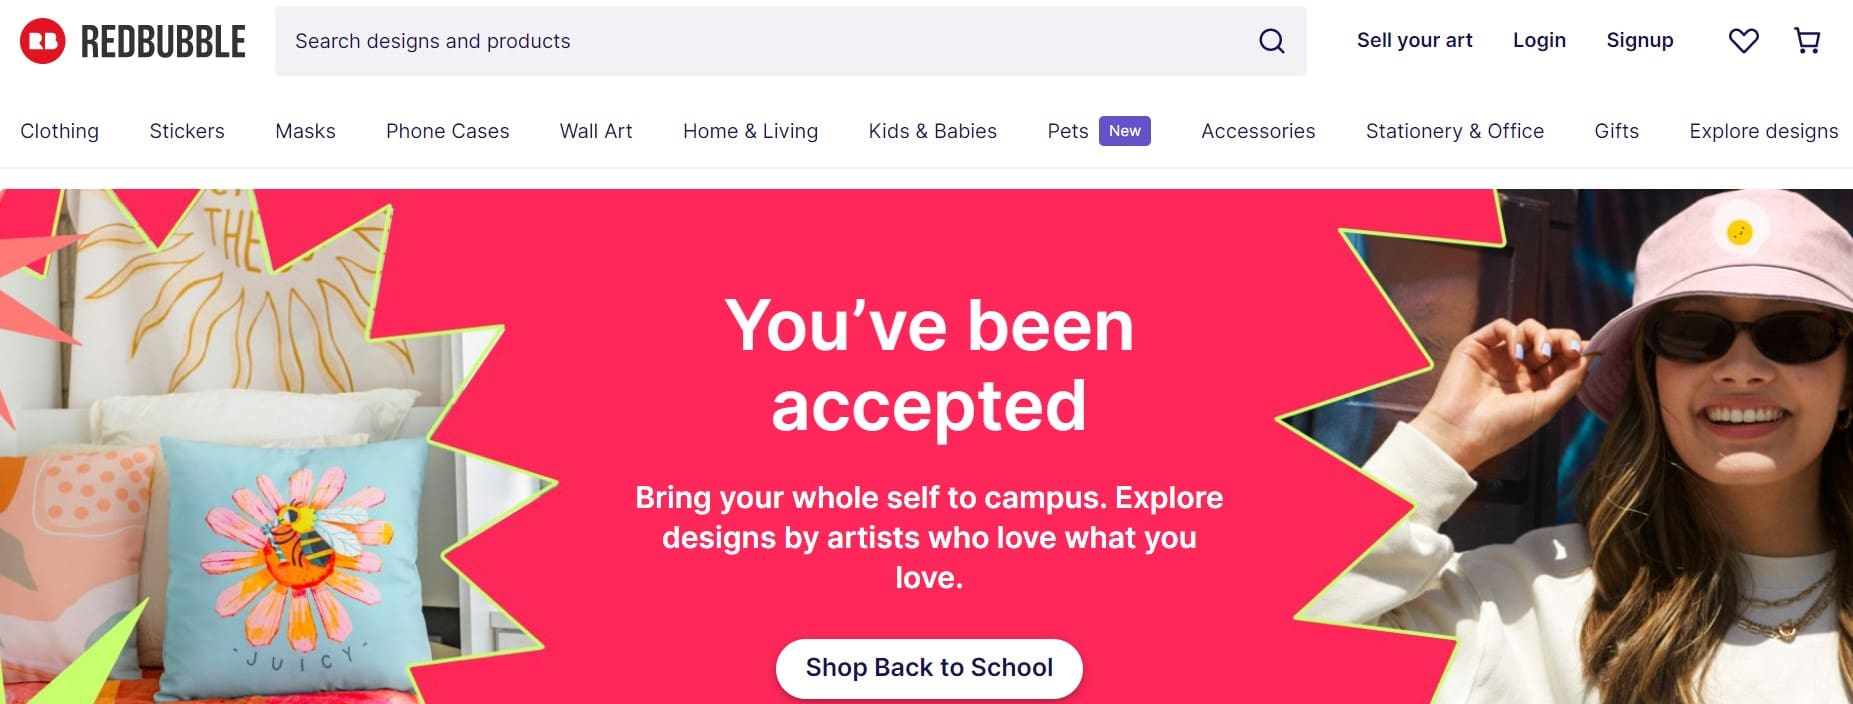
Task: Select Home & Living category
Action: pyautogui.click(x=750, y=131)
